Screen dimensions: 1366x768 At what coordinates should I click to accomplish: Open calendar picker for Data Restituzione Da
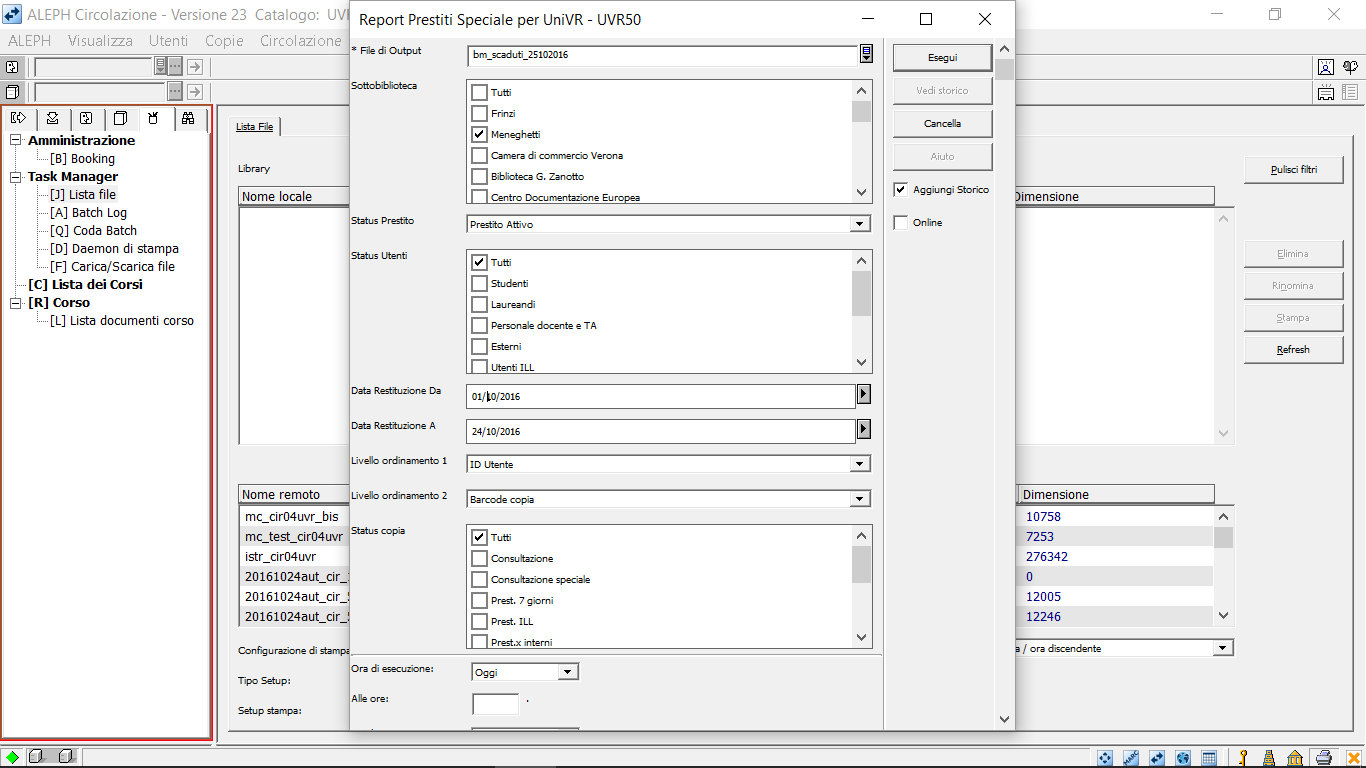click(x=864, y=395)
